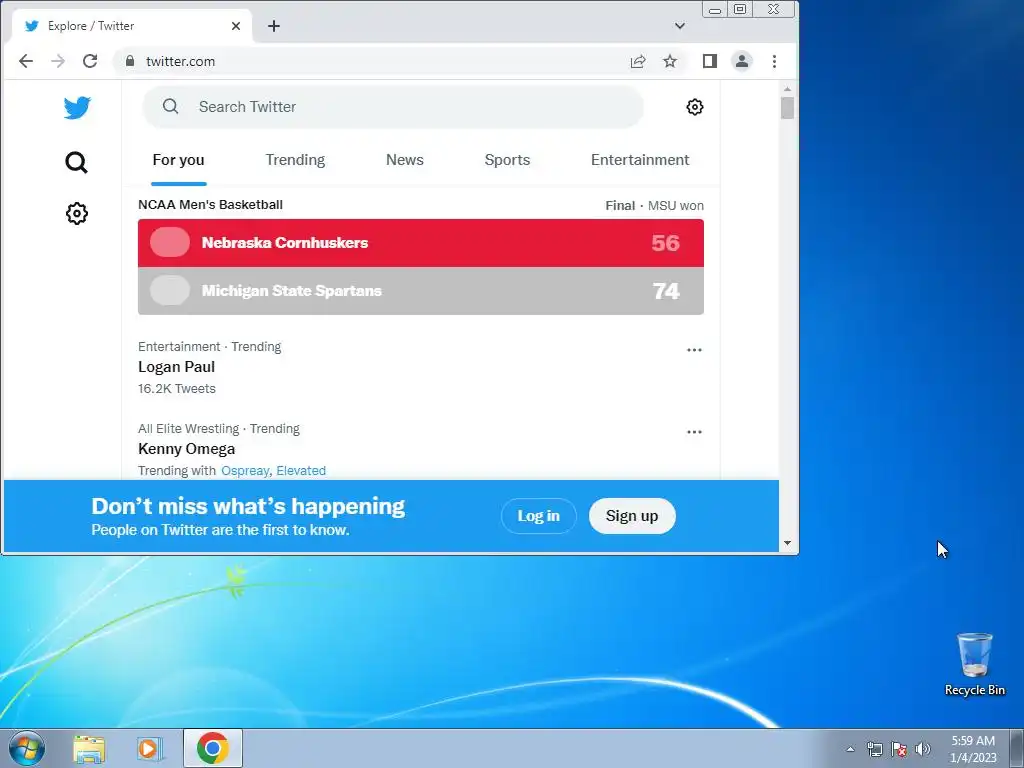Launch Windows Media Player from taskbar
Viewport: 1024px width, 768px height.
click(x=150, y=748)
